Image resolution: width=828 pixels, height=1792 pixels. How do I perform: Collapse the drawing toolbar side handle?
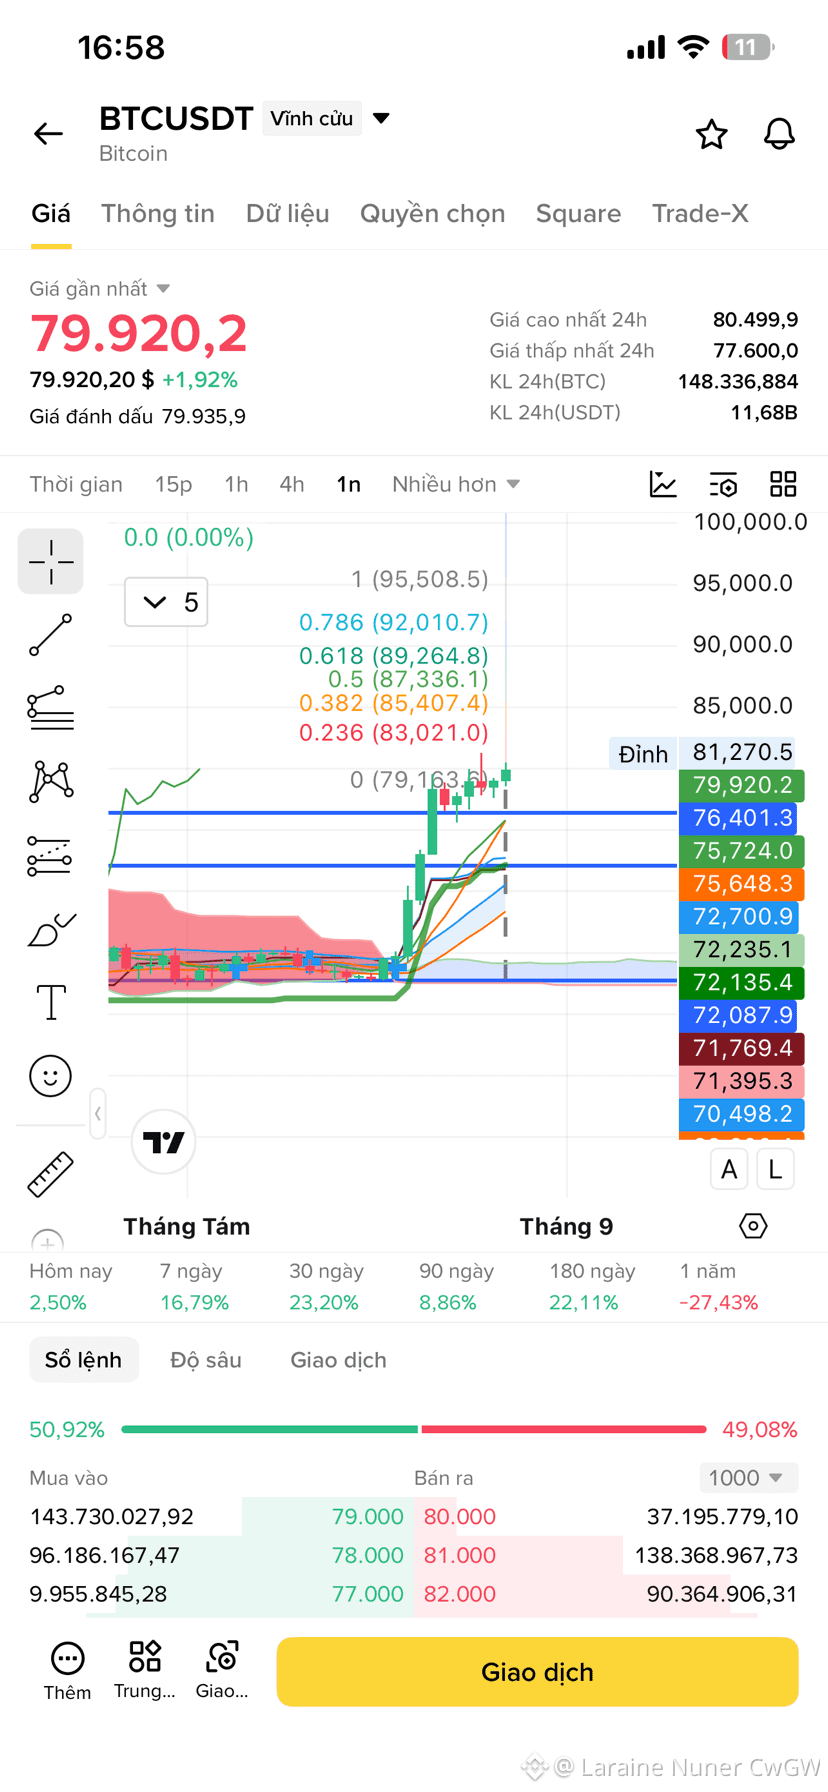pos(98,1113)
